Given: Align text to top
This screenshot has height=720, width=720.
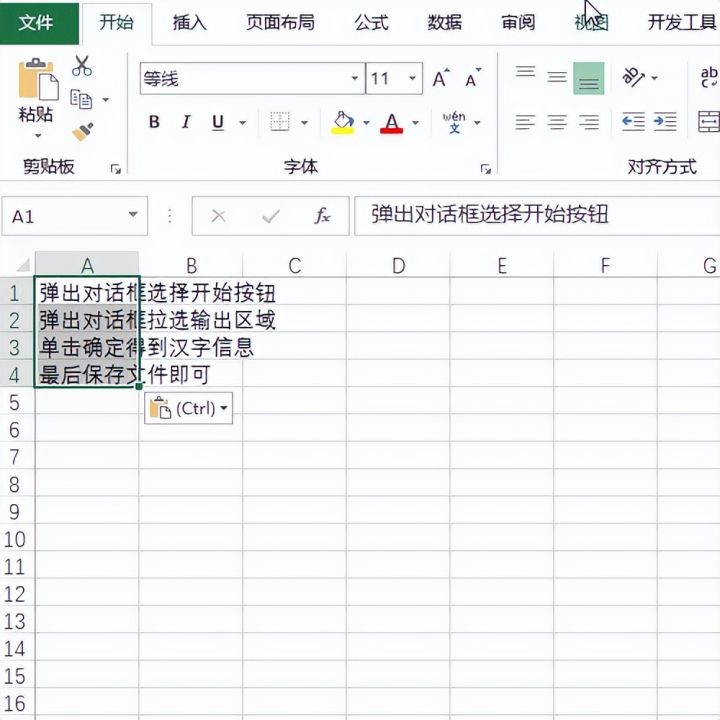Looking at the screenshot, I should (x=525, y=73).
